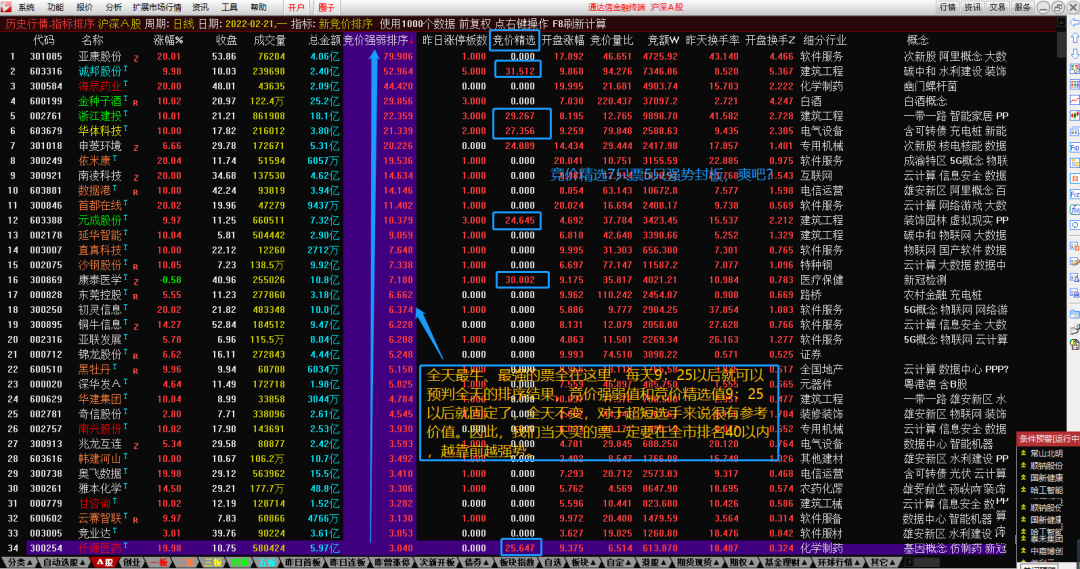
Task: Click the Z marker beside 亚康股份
Action: coord(136,58)
